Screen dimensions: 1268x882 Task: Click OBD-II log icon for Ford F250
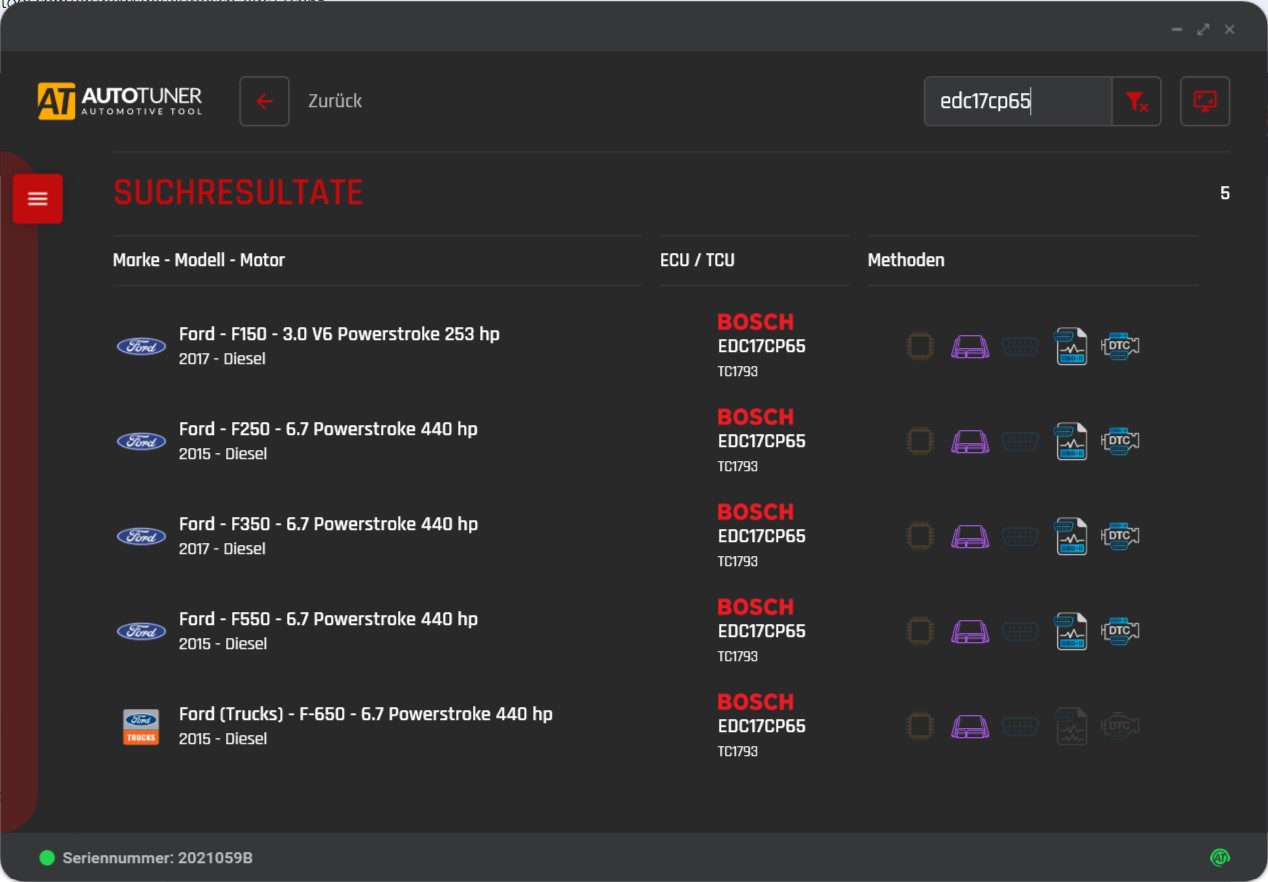click(1071, 441)
